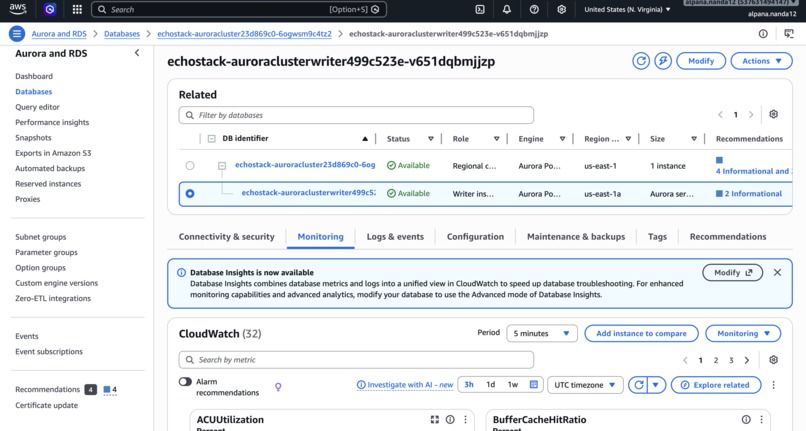Image resolution: width=806 pixels, height=431 pixels.
Task: Switch to Configuration tab
Action: pyautogui.click(x=475, y=237)
